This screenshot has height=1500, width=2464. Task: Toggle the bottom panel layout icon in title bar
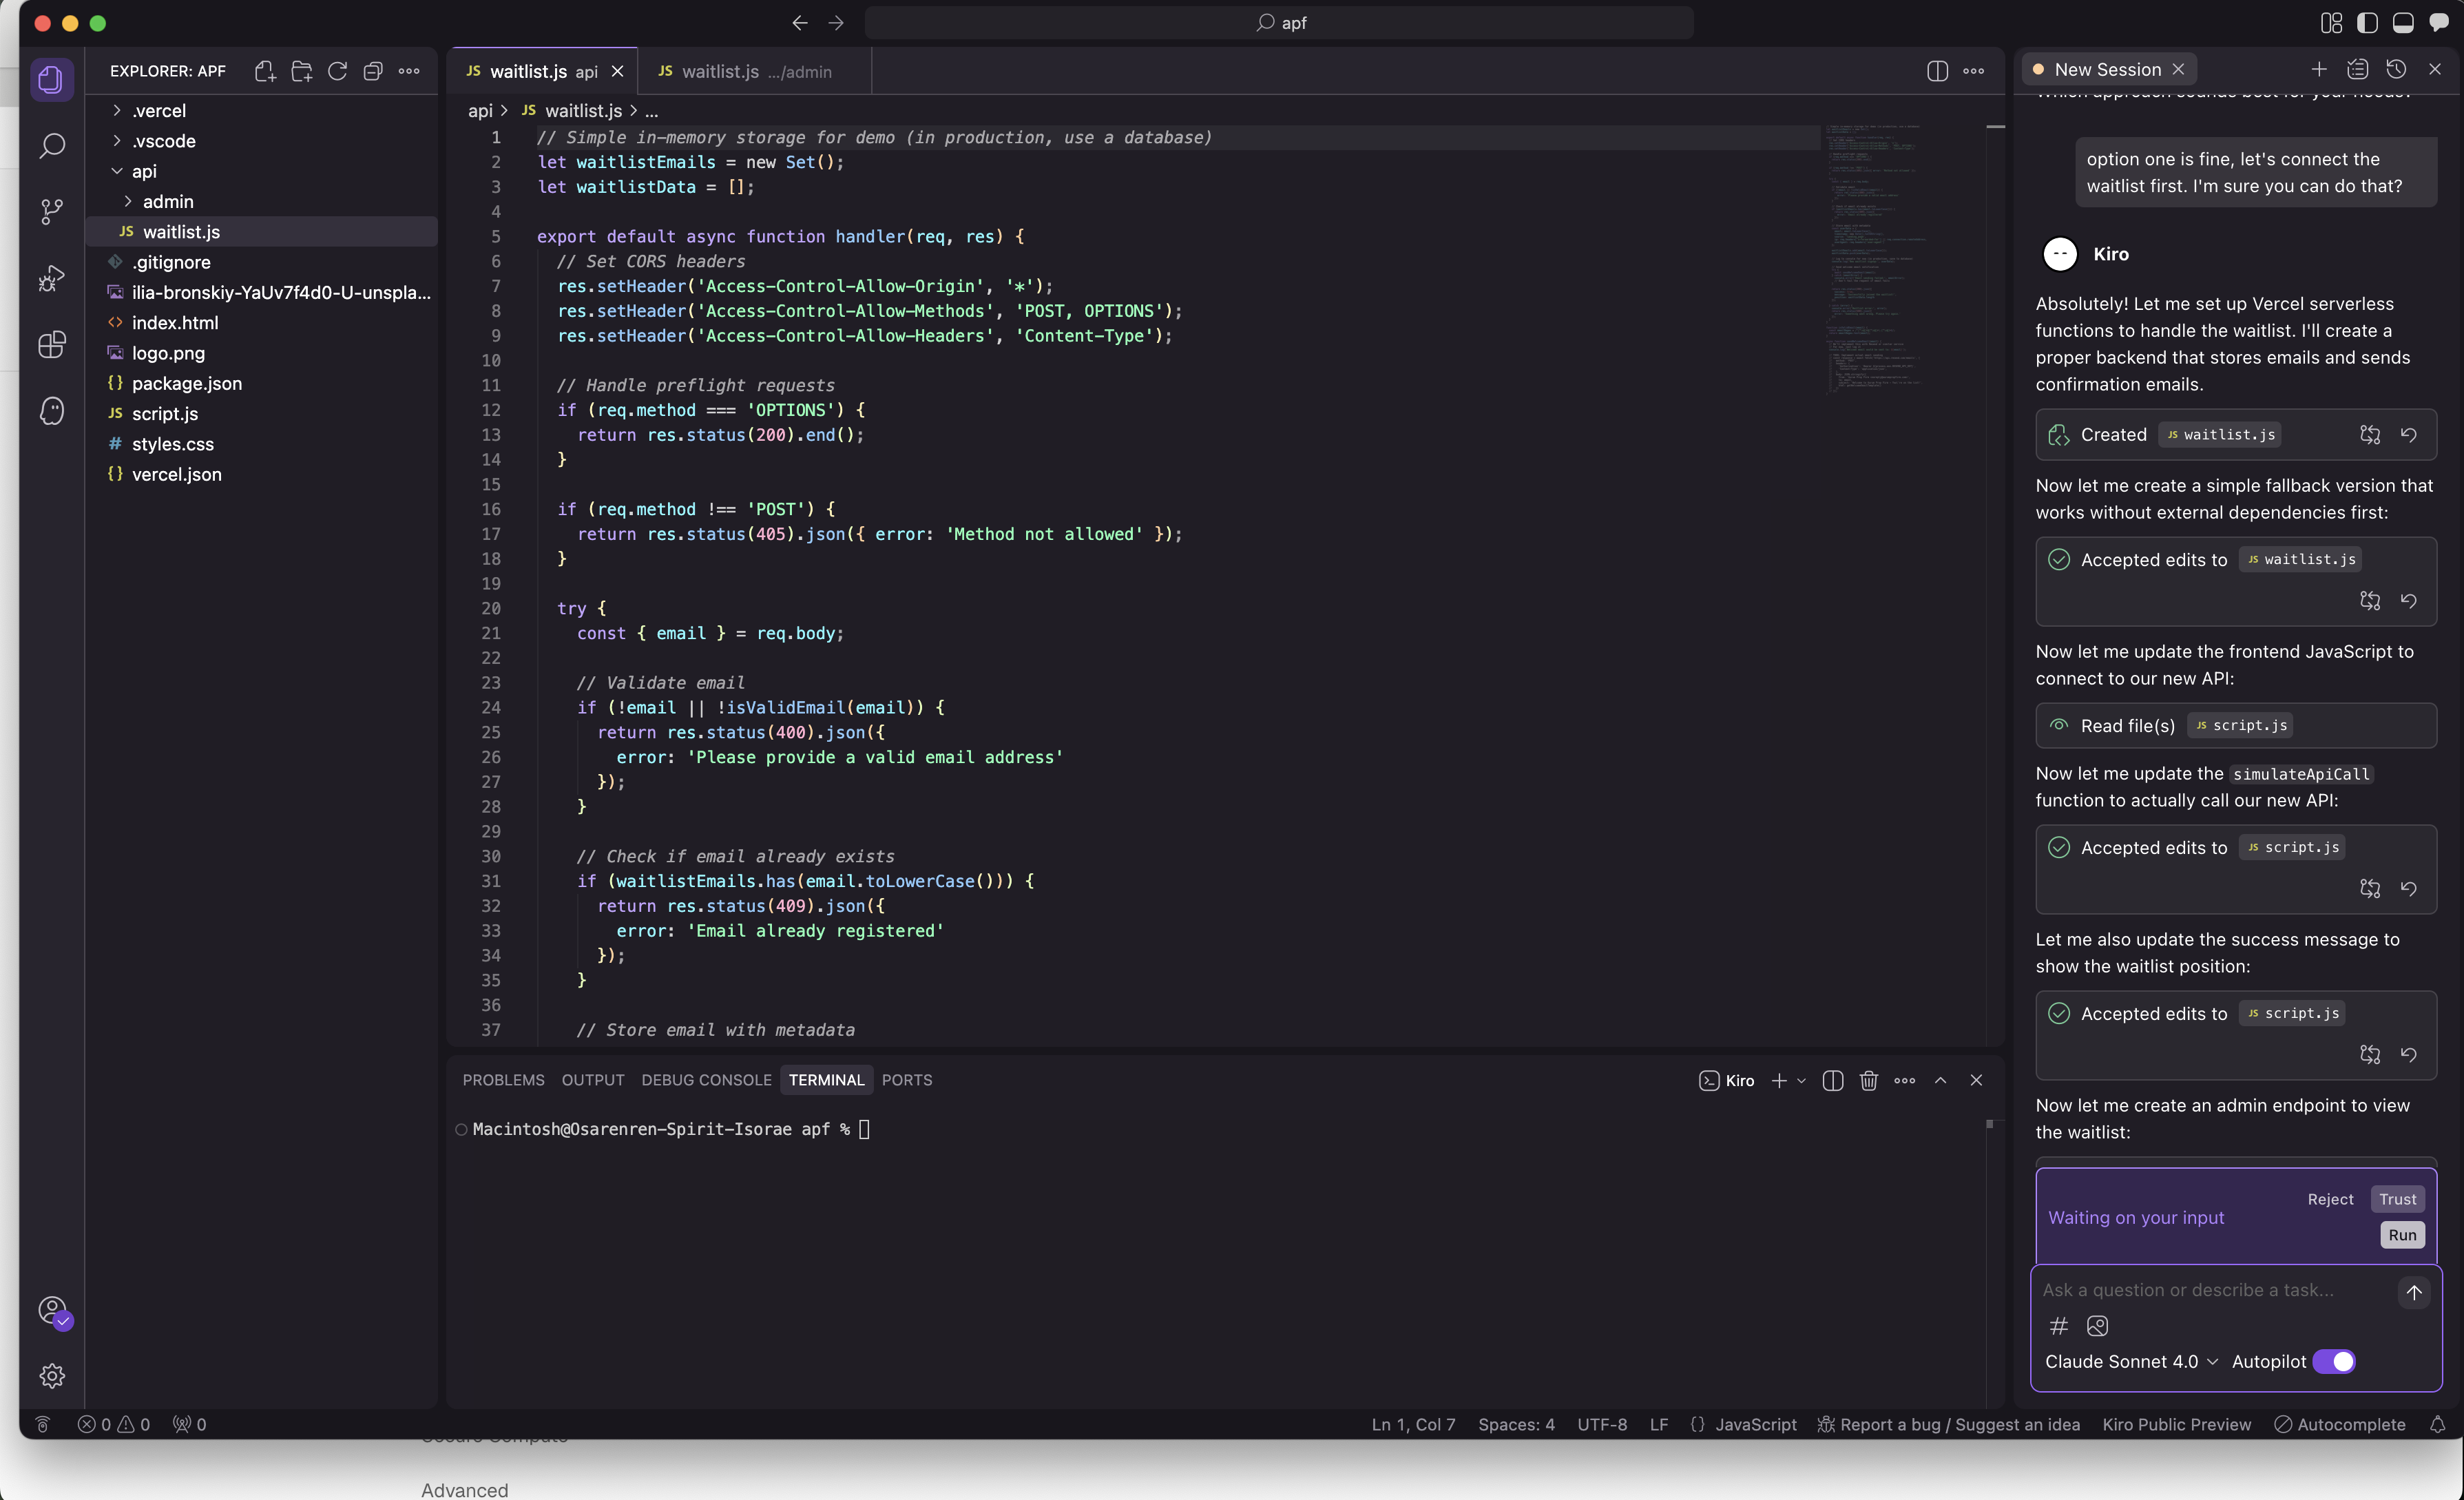2403,23
